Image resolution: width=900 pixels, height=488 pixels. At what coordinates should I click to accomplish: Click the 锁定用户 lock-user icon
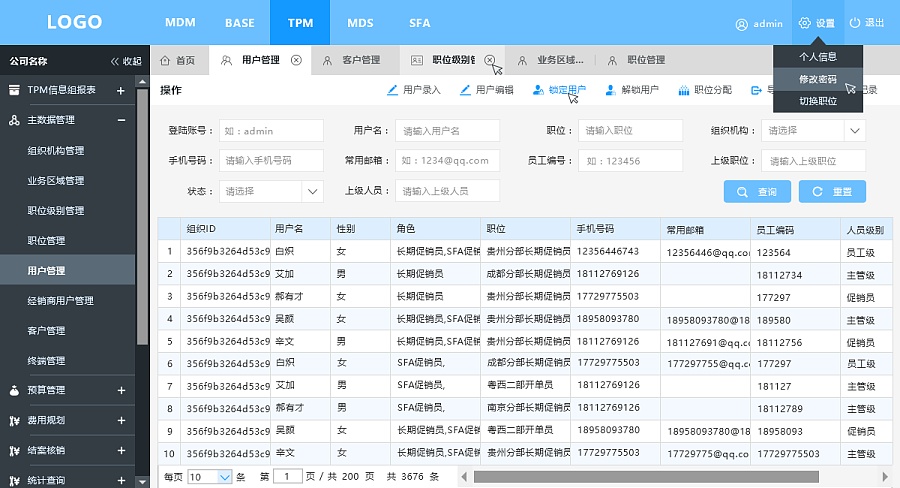click(x=538, y=90)
